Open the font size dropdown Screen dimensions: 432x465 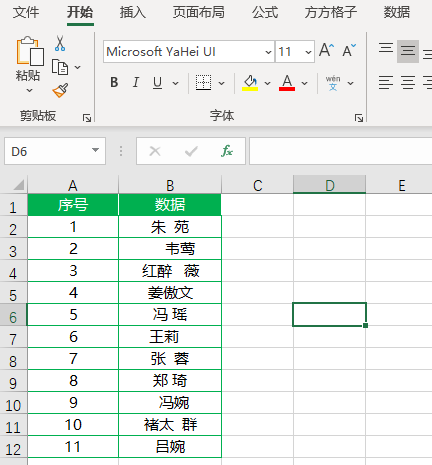308,52
